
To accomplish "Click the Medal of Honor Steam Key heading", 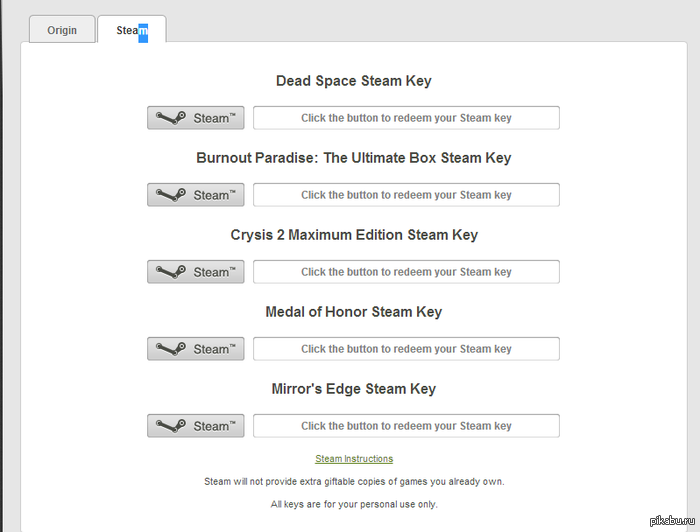I will (354, 312).
